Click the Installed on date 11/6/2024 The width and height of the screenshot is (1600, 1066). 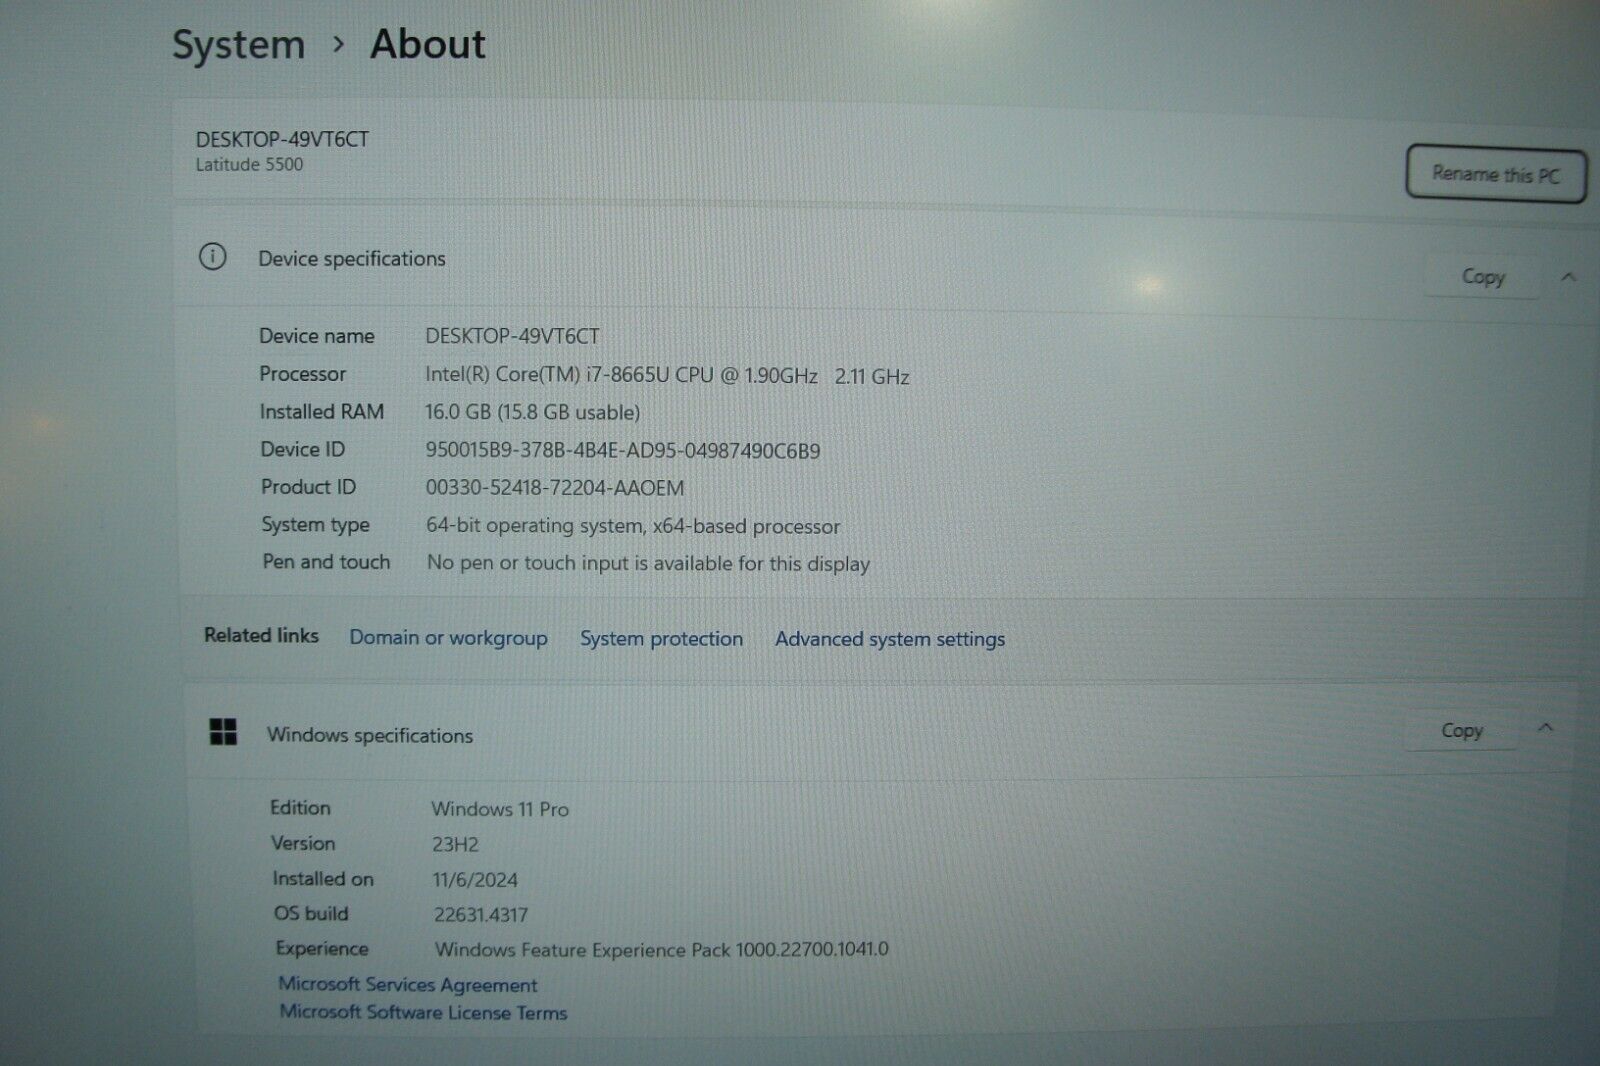tap(475, 880)
